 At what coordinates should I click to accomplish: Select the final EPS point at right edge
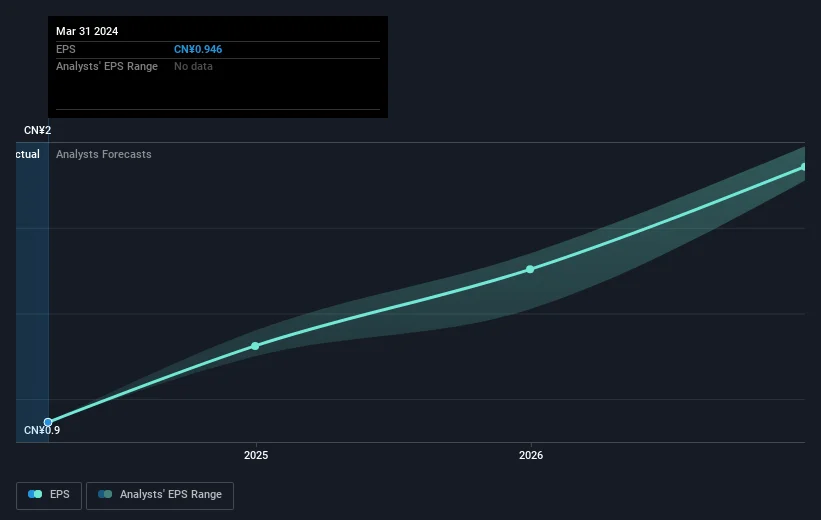[804, 167]
